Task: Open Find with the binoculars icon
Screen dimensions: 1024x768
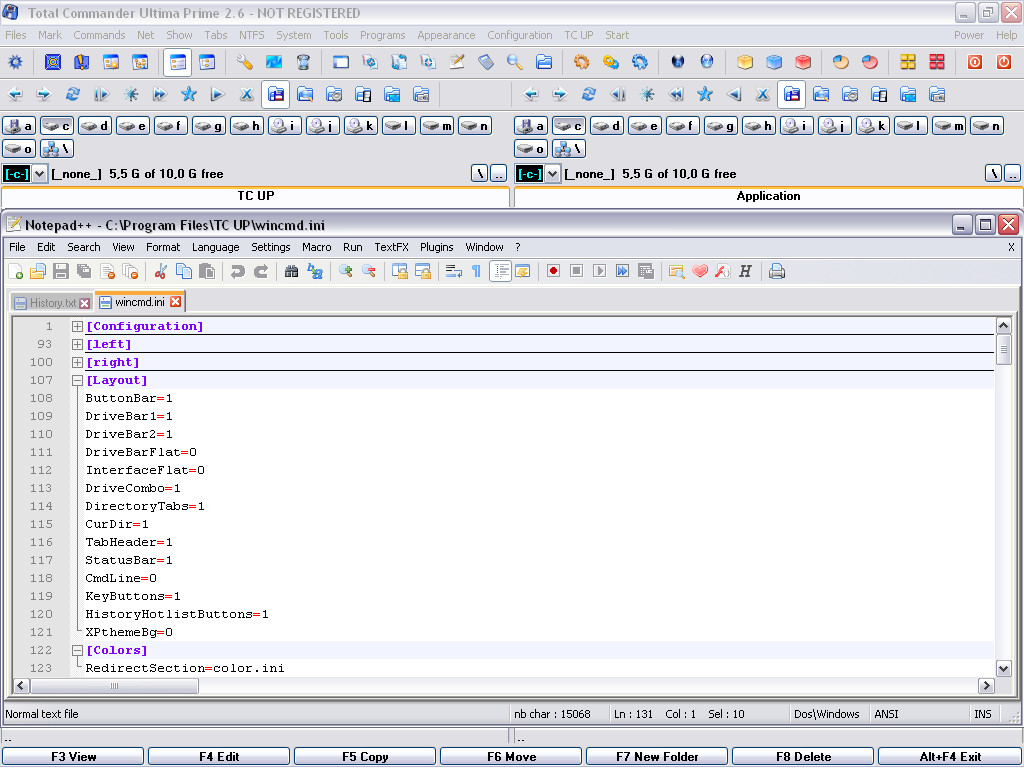Action: tap(291, 271)
